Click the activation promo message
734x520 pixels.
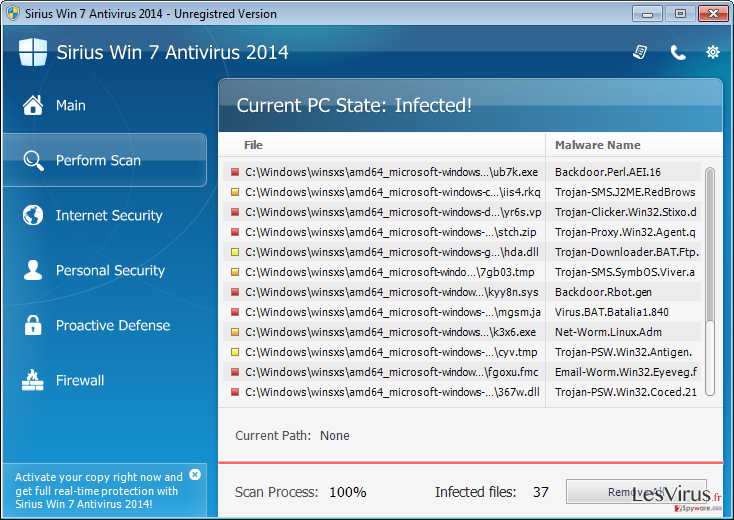98,490
